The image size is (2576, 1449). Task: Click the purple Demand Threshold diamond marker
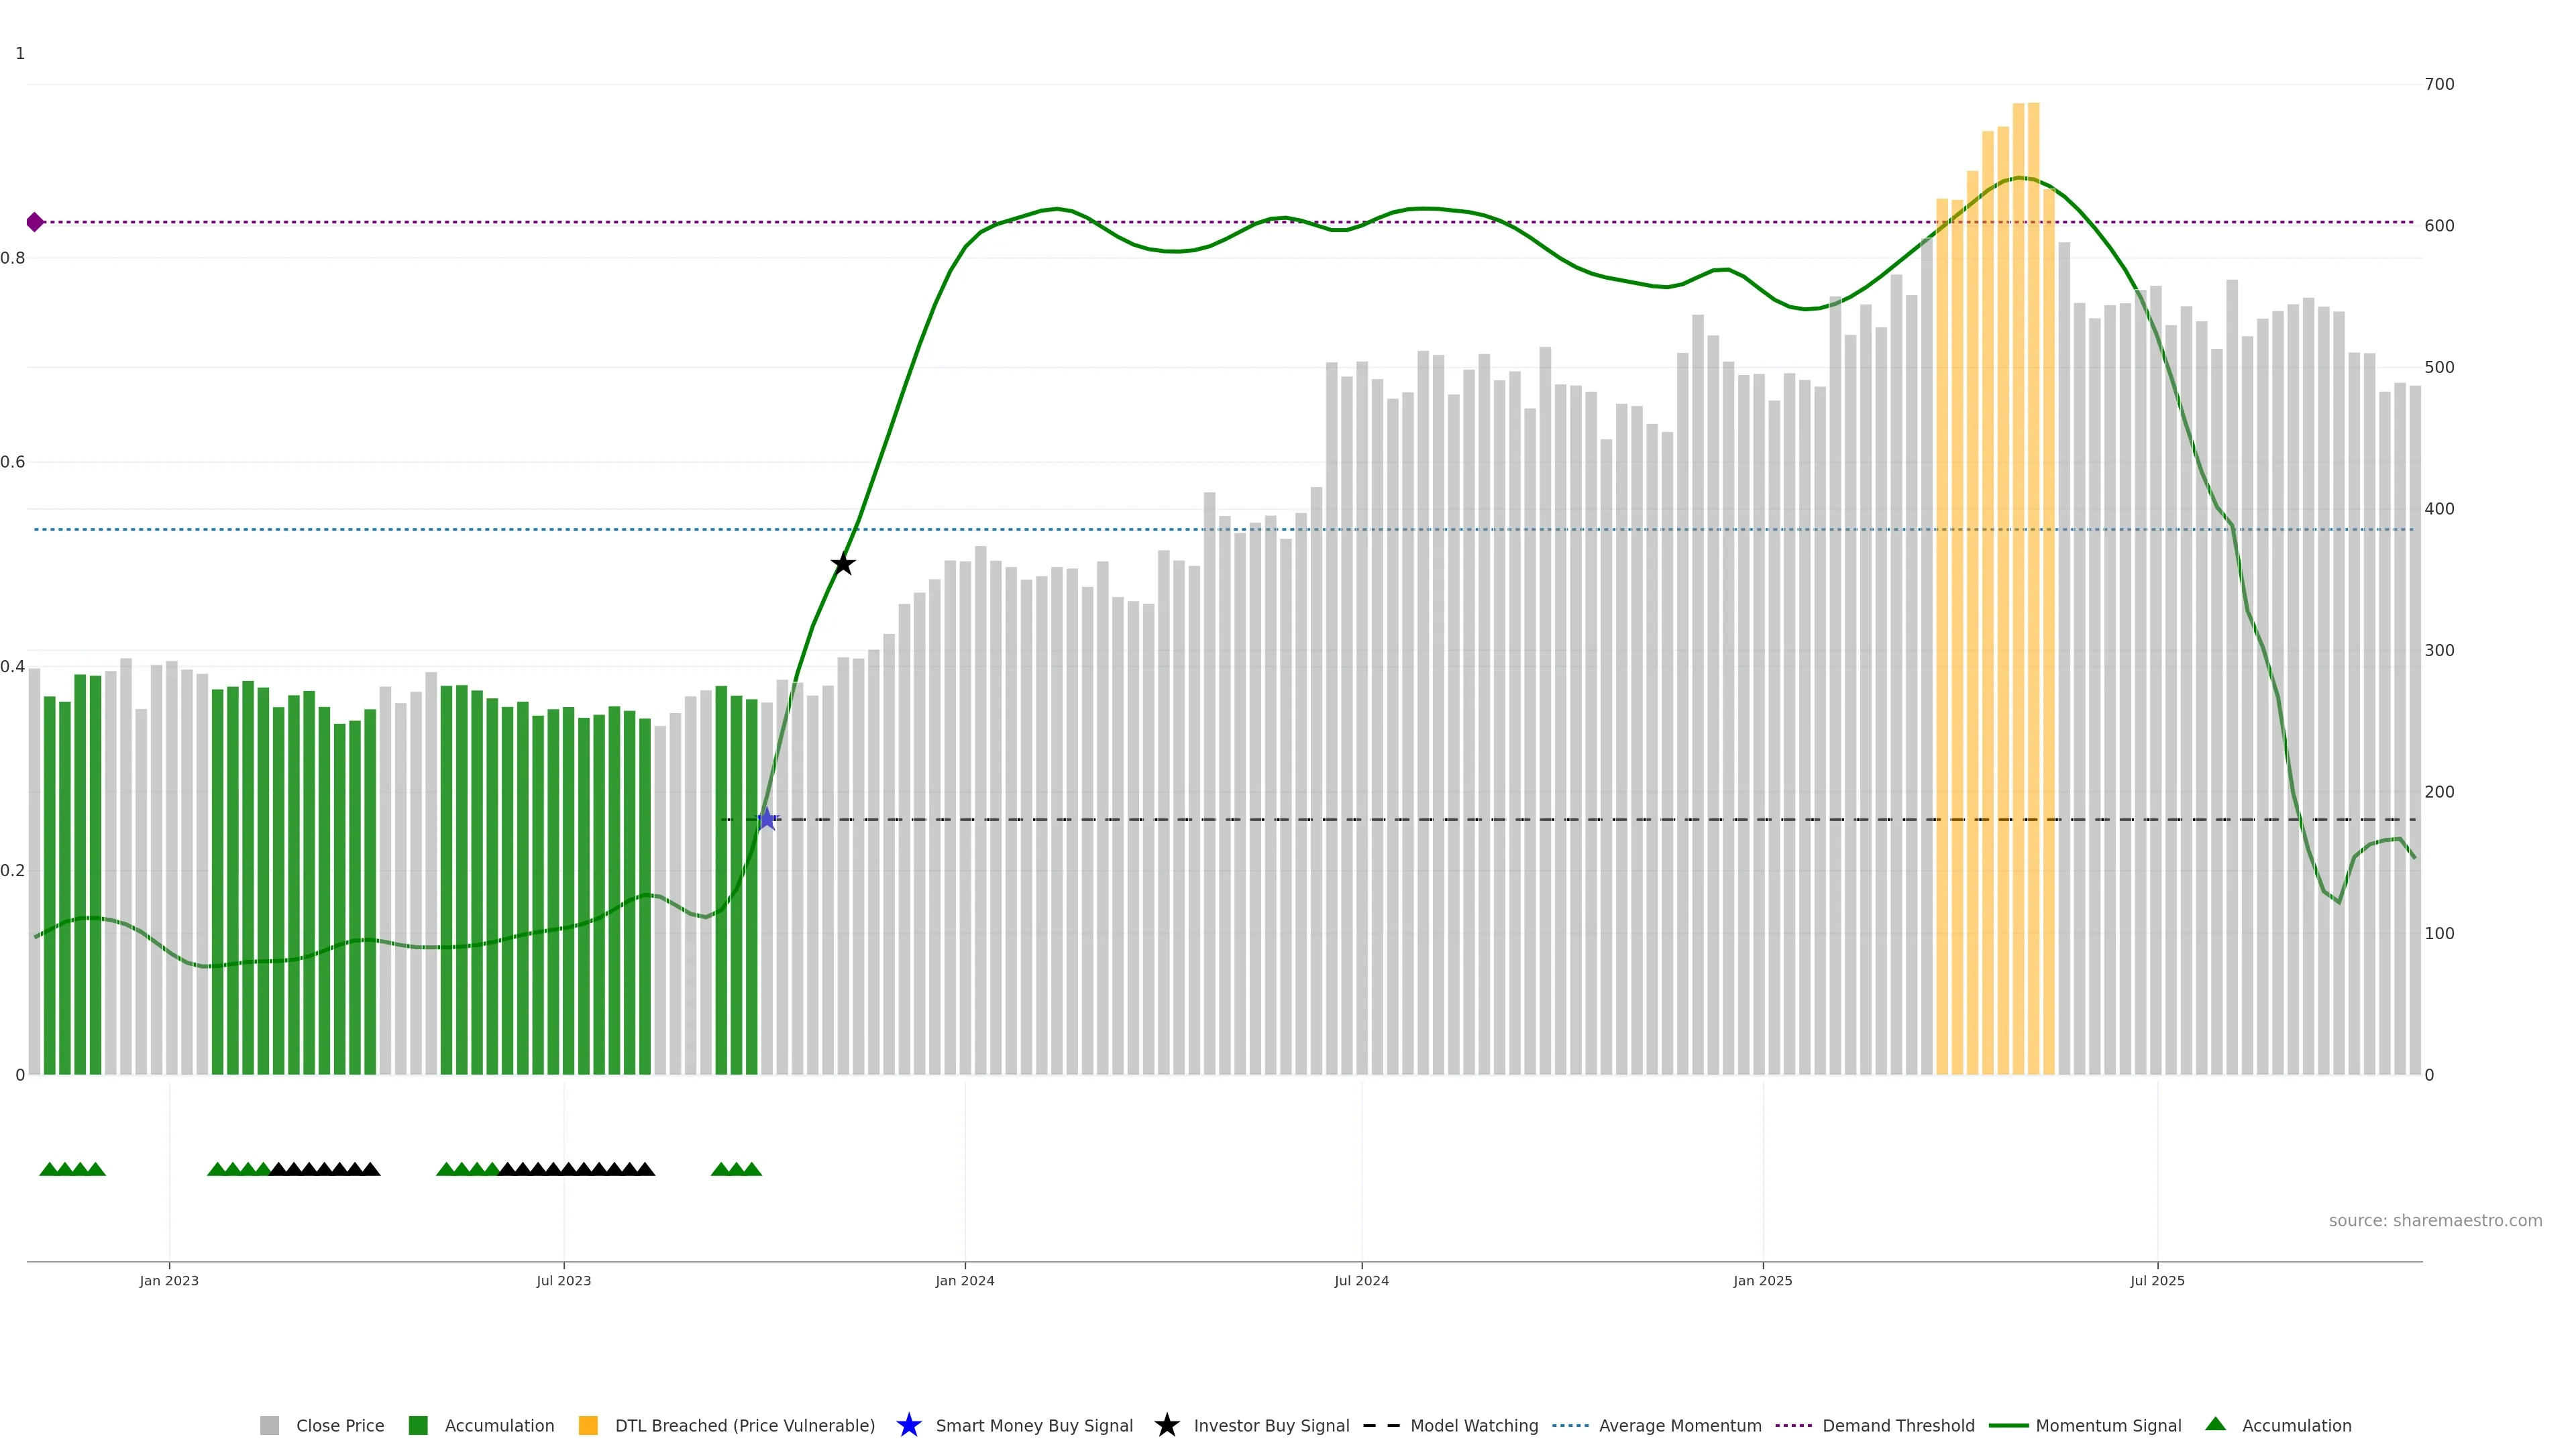click(x=35, y=222)
